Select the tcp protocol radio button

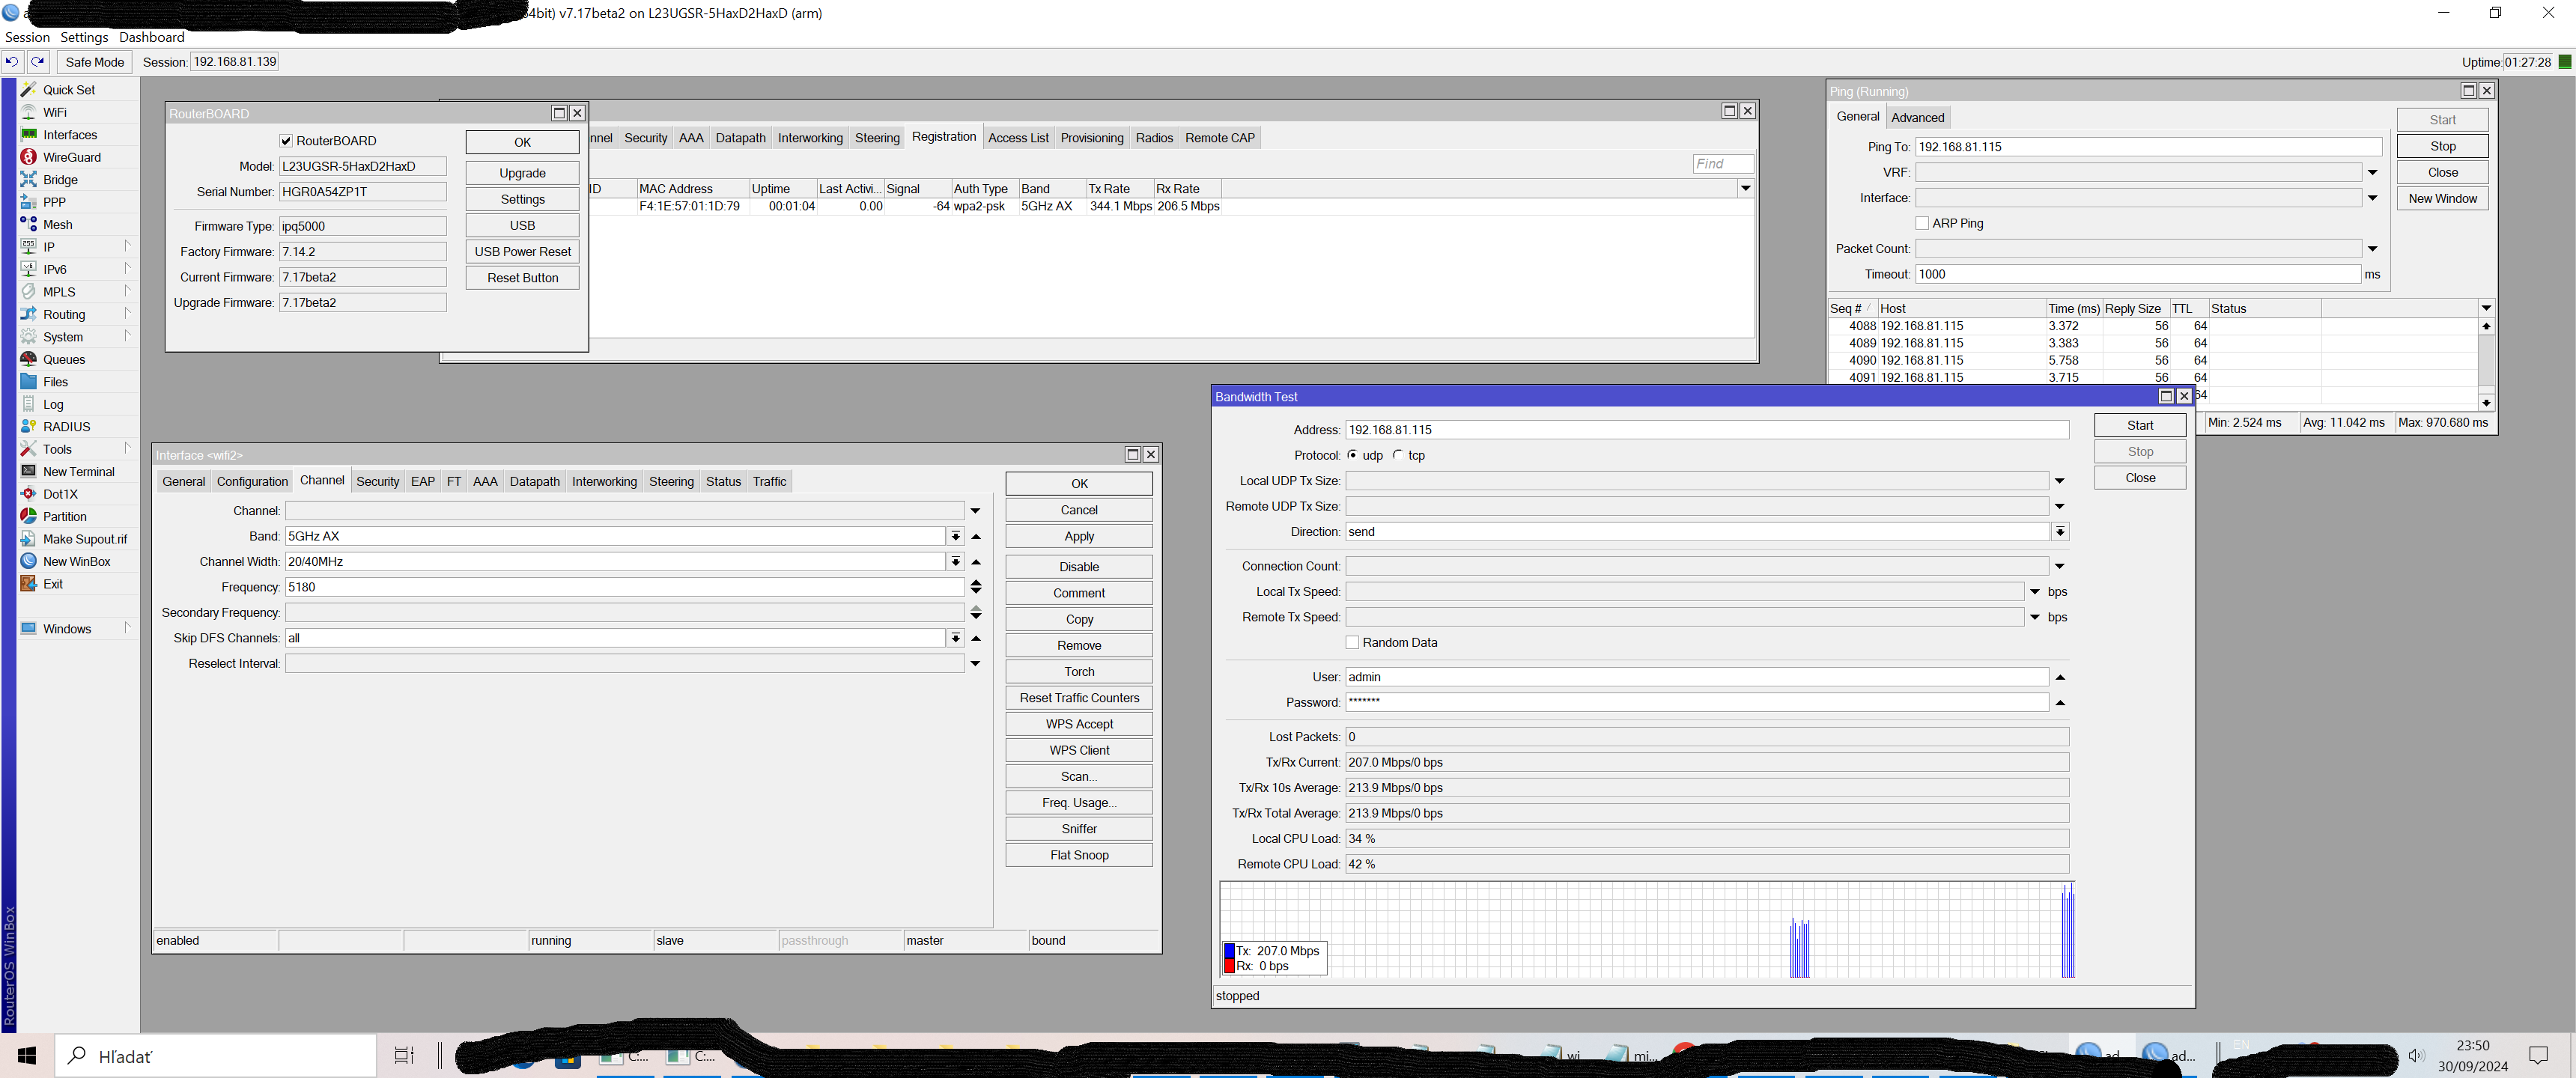pyautogui.click(x=1398, y=455)
